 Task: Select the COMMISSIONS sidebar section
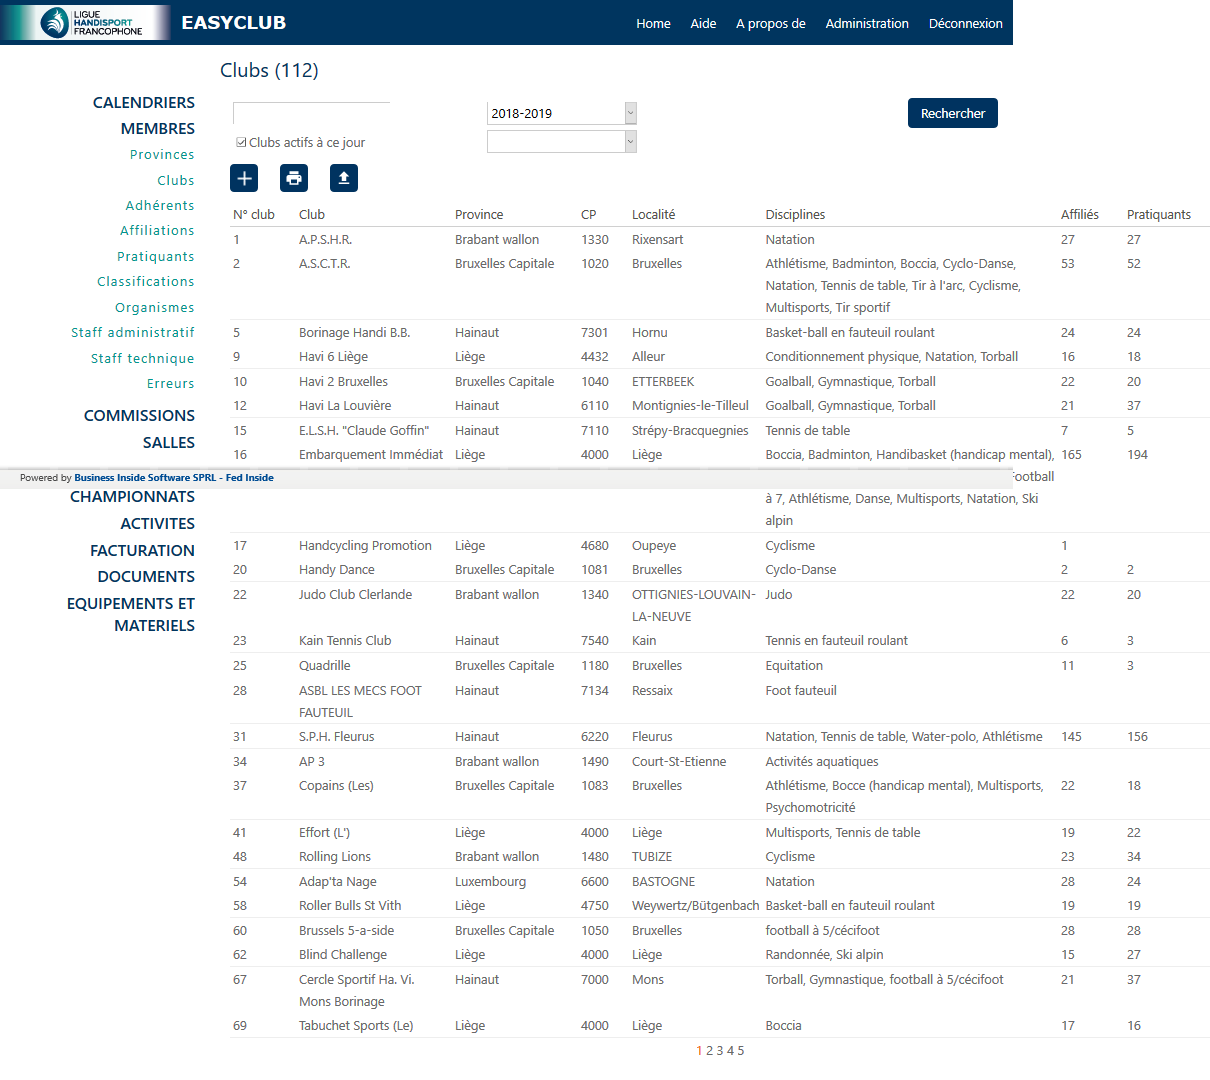click(139, 415)
